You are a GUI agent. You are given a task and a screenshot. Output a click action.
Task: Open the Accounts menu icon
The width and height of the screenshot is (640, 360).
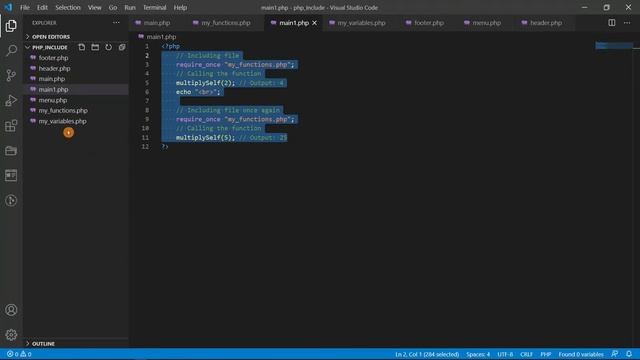point(11,310)
